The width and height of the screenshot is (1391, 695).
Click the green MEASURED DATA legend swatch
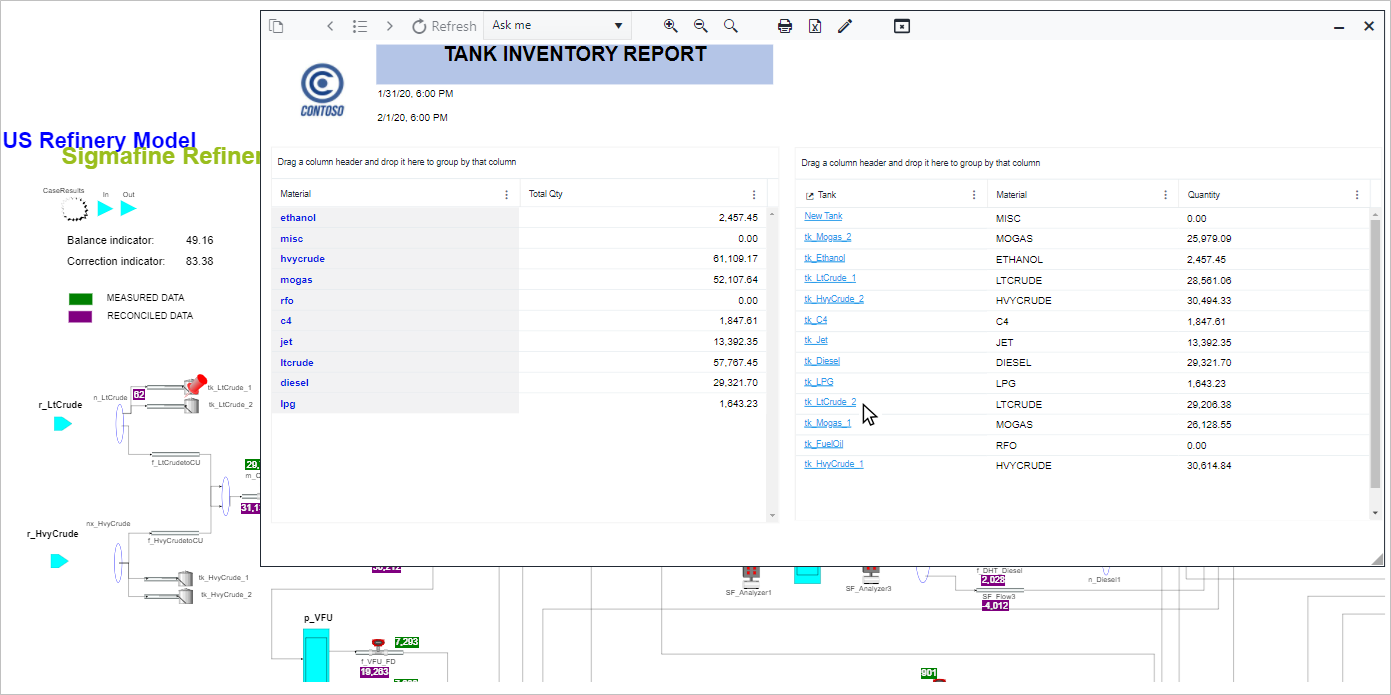click(80, 298)
